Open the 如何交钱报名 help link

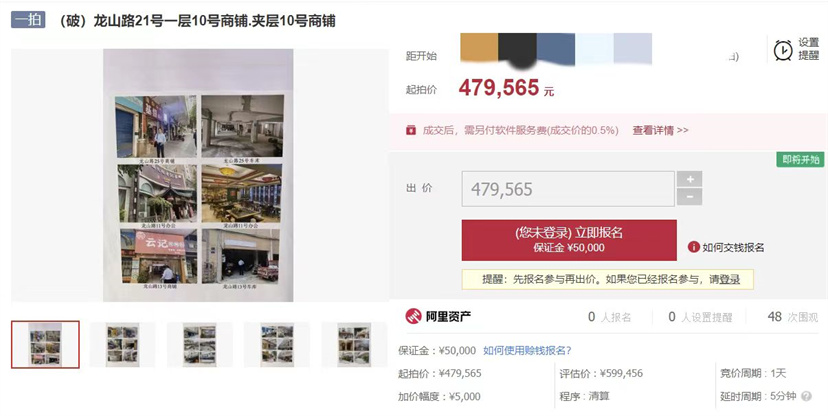point(733,247)
